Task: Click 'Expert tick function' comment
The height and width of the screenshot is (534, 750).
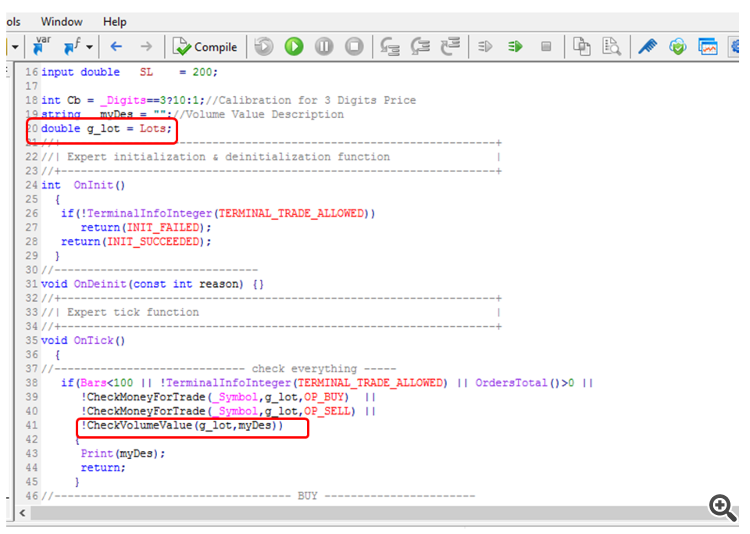Action: pyautogui.click(x=132, y=312)
